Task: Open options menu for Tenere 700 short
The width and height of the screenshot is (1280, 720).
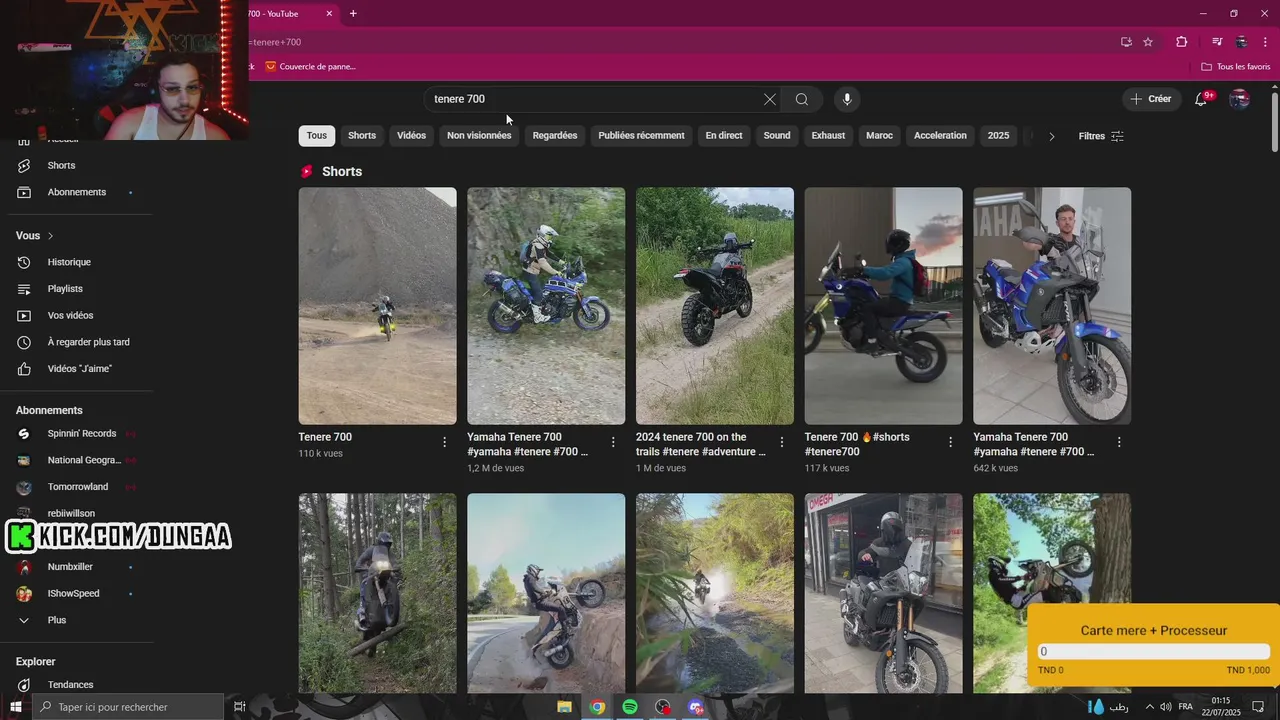Action: [445, 441]
